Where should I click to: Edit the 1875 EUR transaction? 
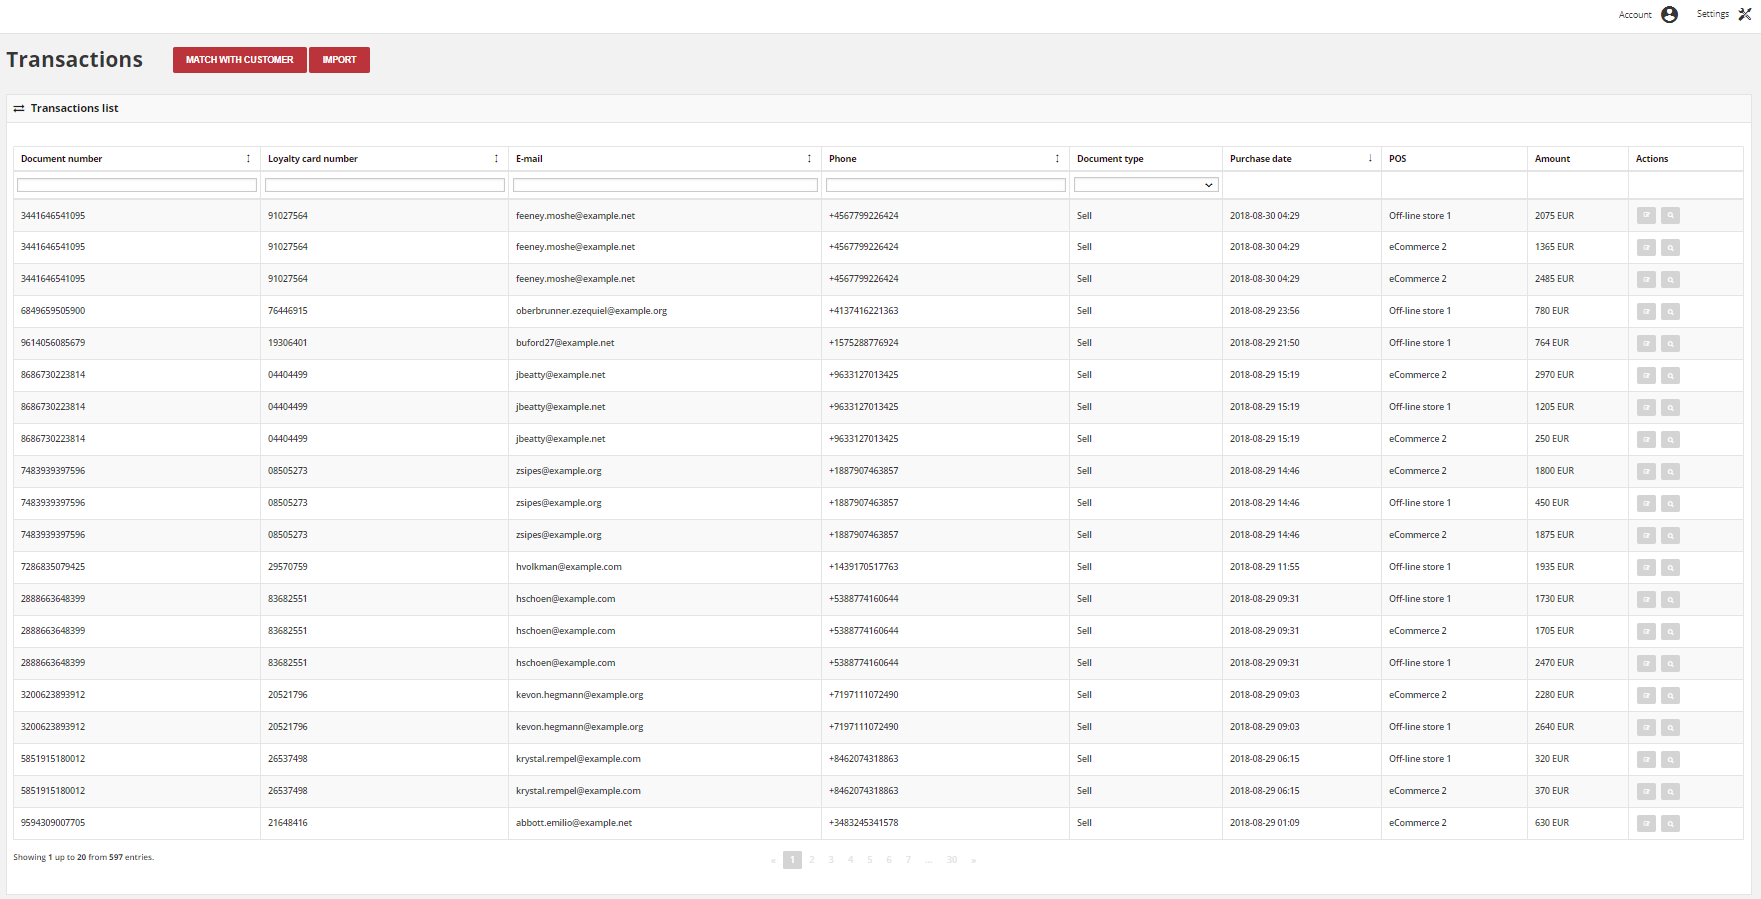[1646, 536]
